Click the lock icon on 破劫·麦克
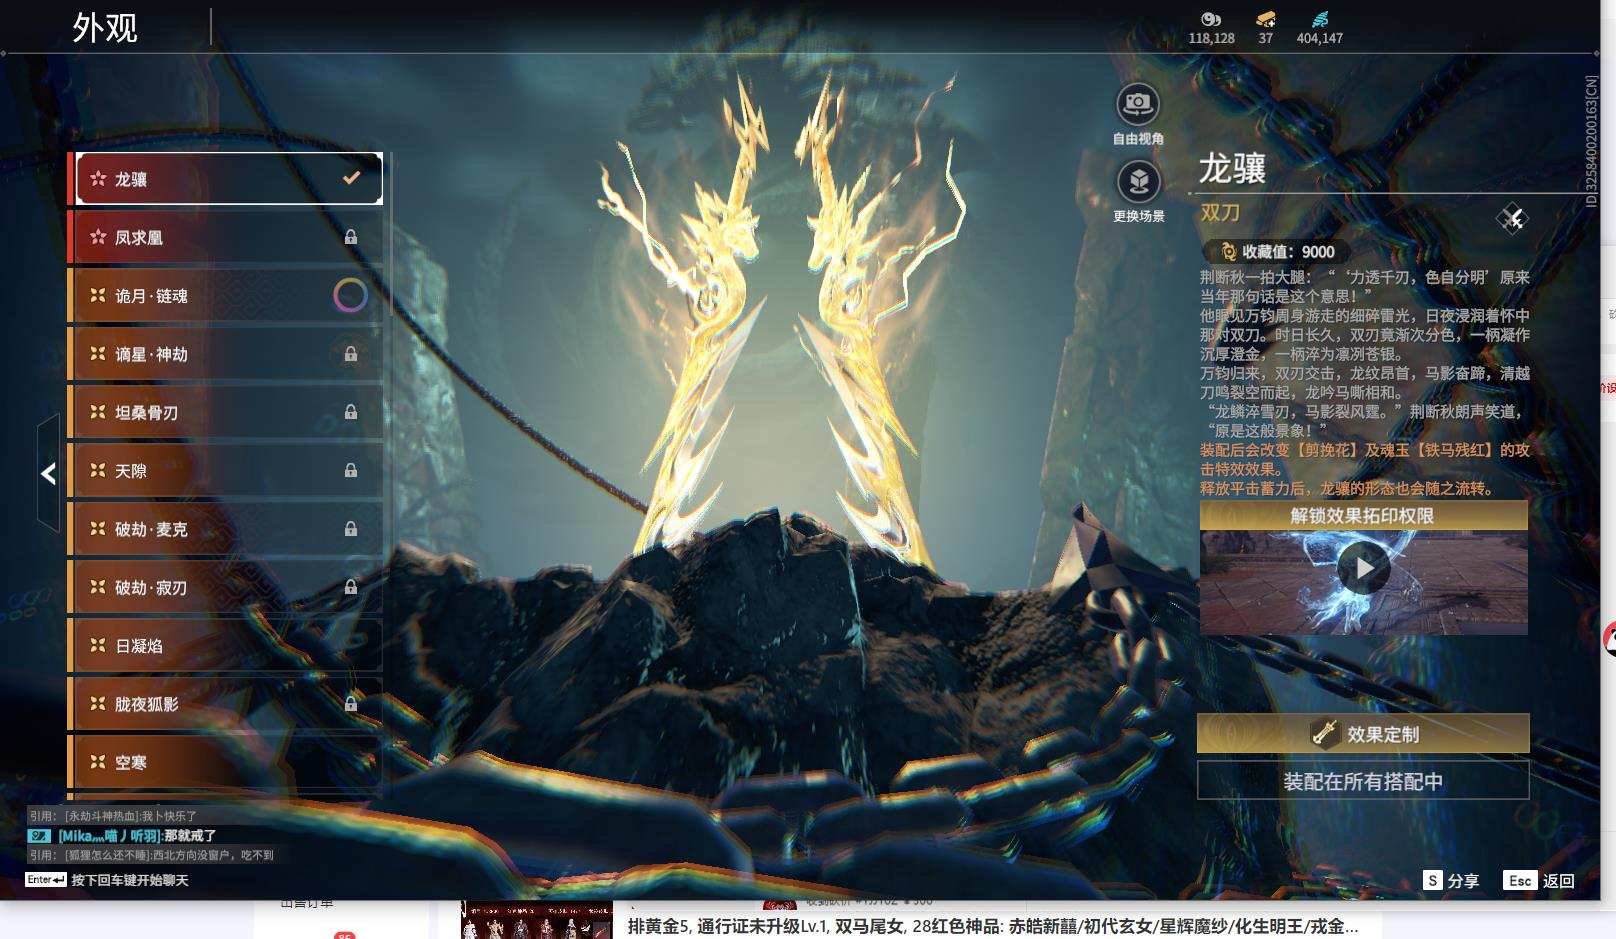1616x939 pixels. pos(351,529)
